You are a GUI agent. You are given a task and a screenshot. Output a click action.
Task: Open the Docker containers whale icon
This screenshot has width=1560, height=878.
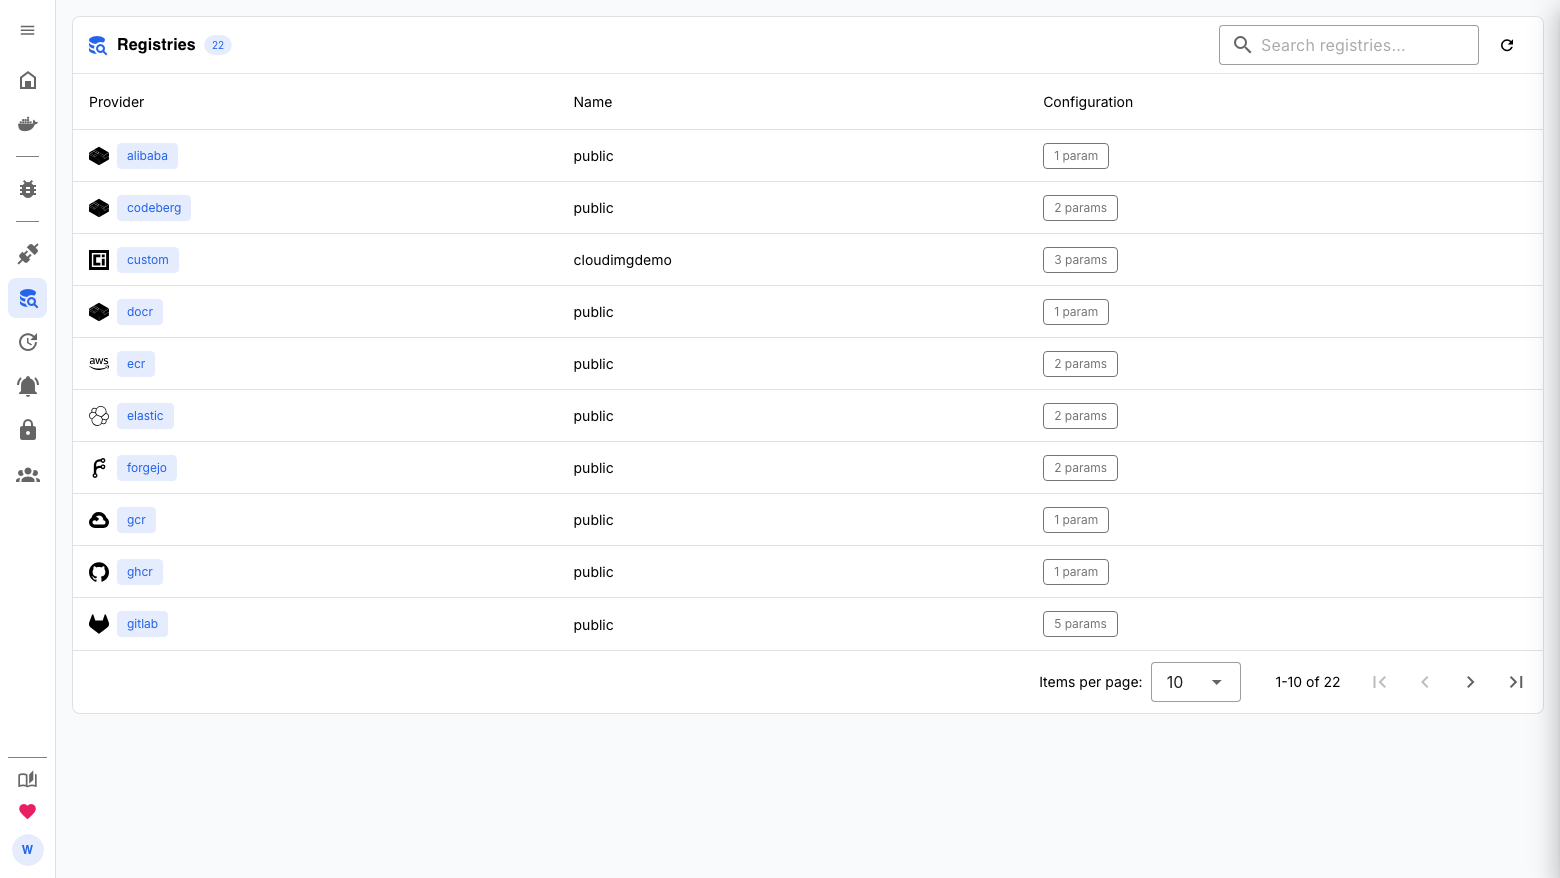[x=28, y=124]
